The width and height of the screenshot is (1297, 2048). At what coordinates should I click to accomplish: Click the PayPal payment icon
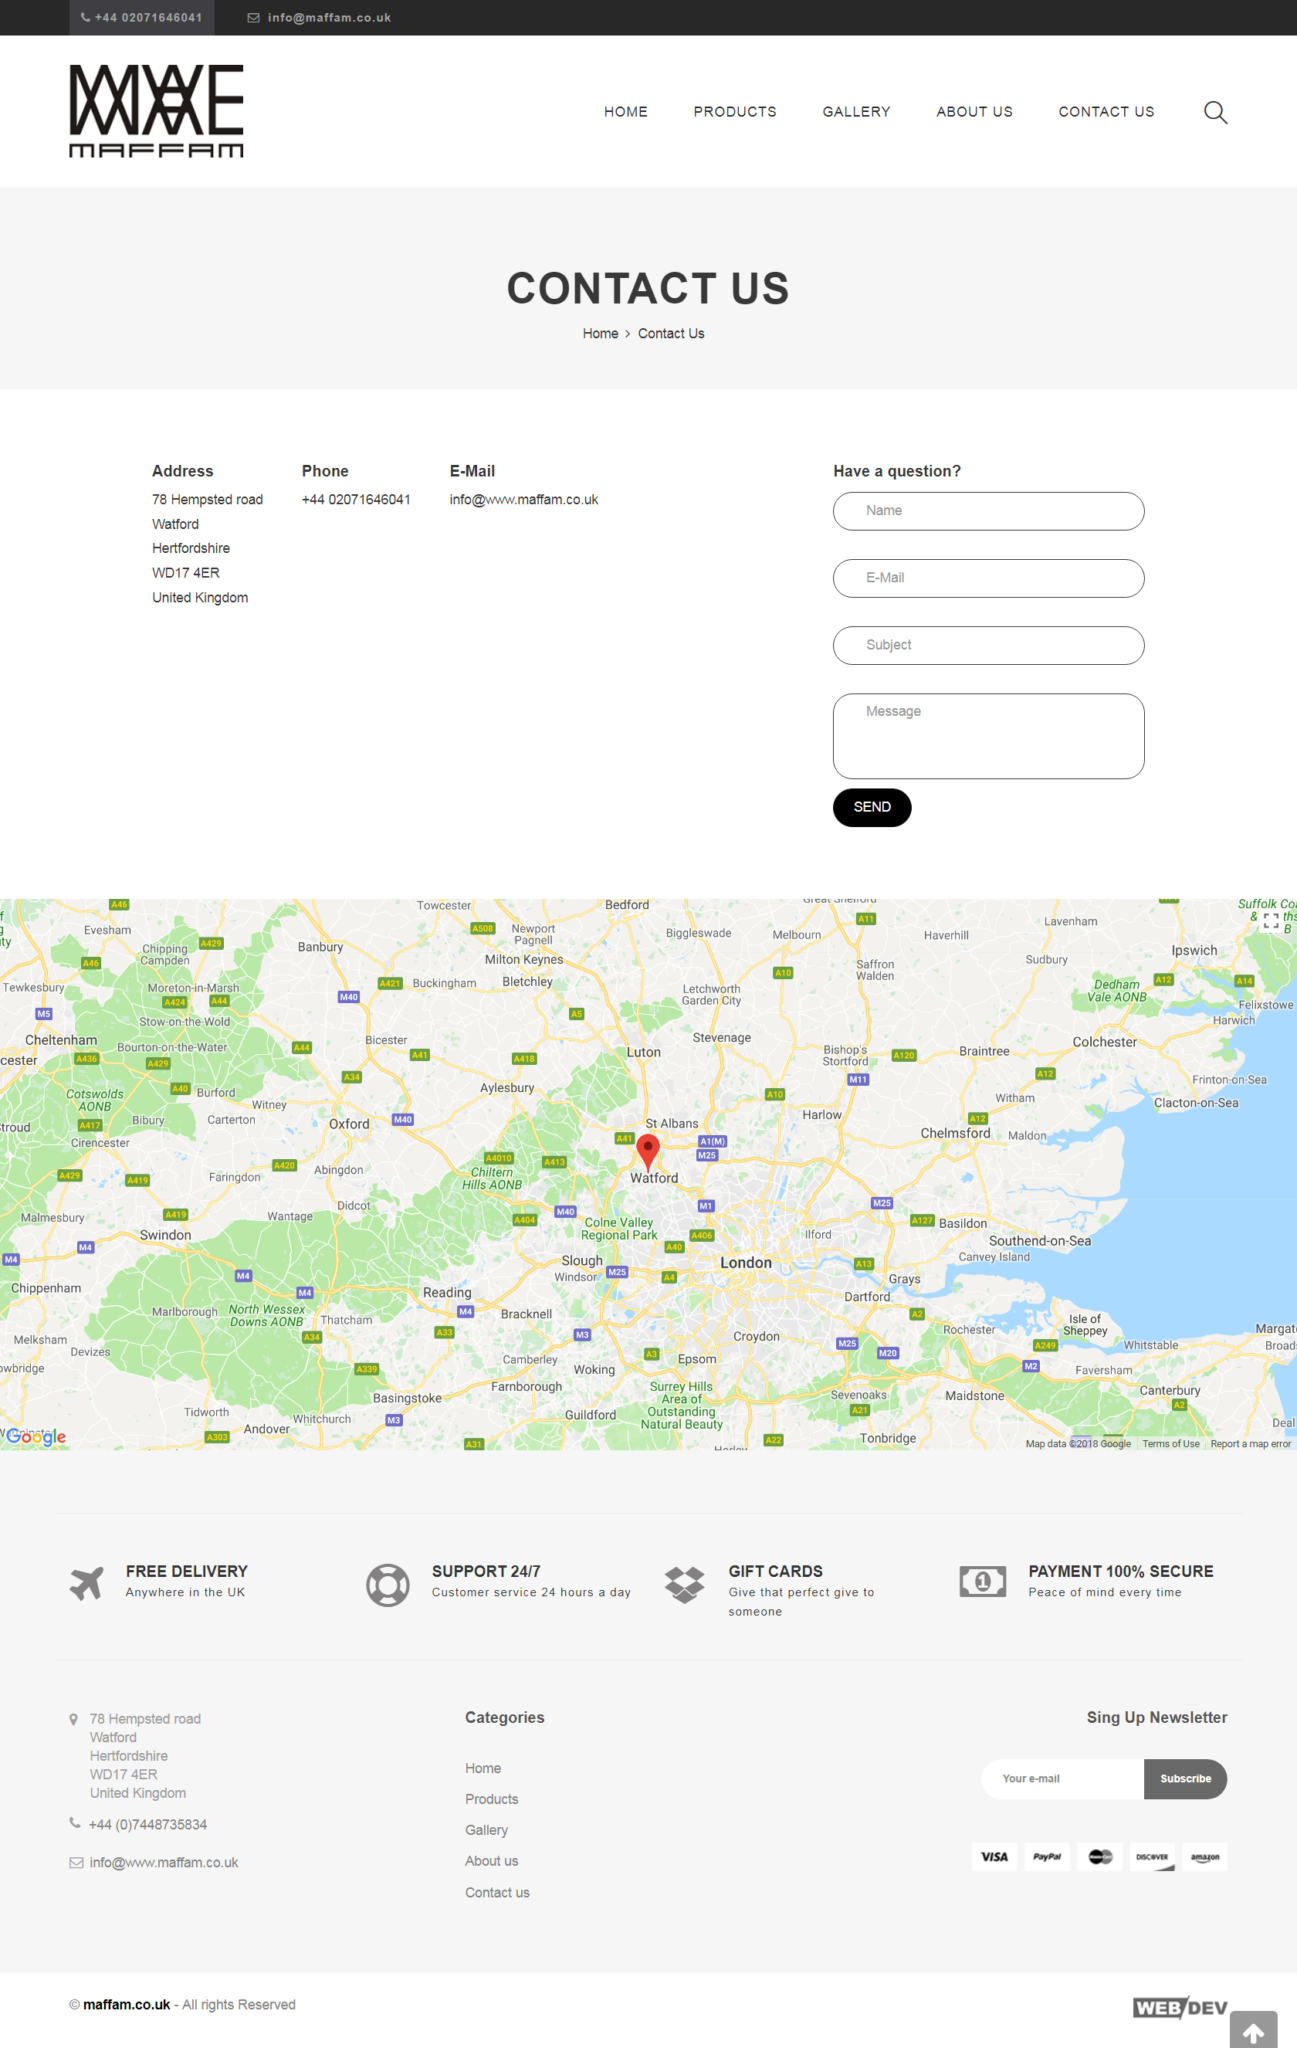point(1047,1857)
